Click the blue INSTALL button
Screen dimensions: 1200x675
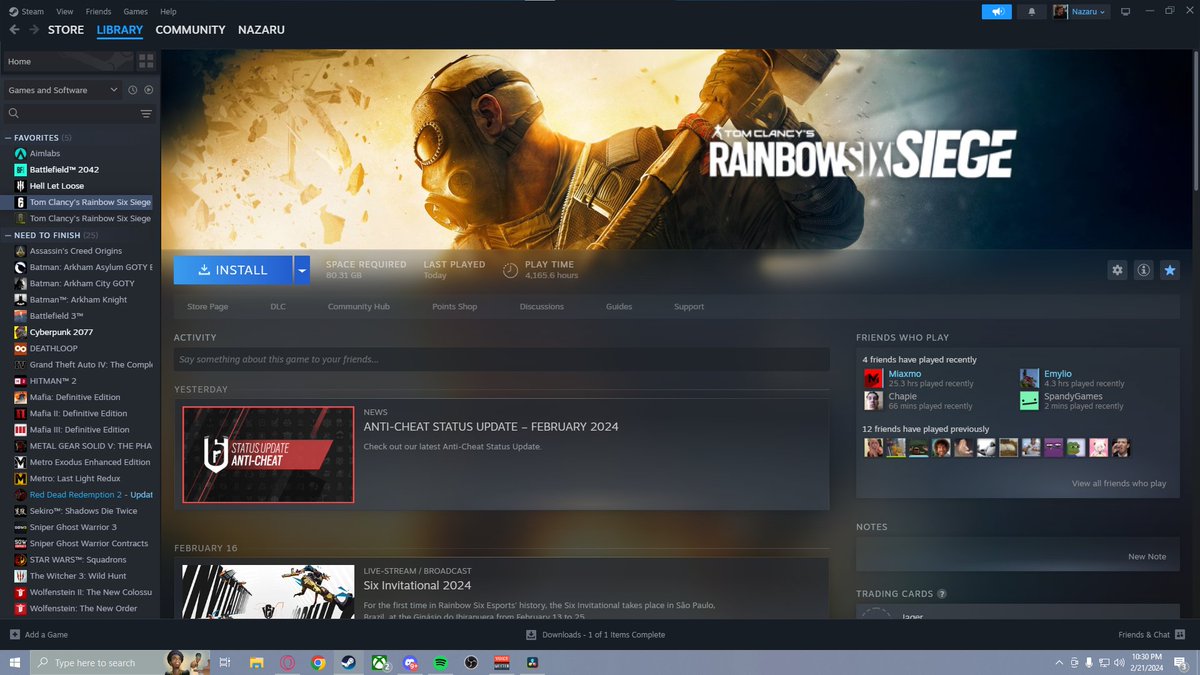click(233, 270)
